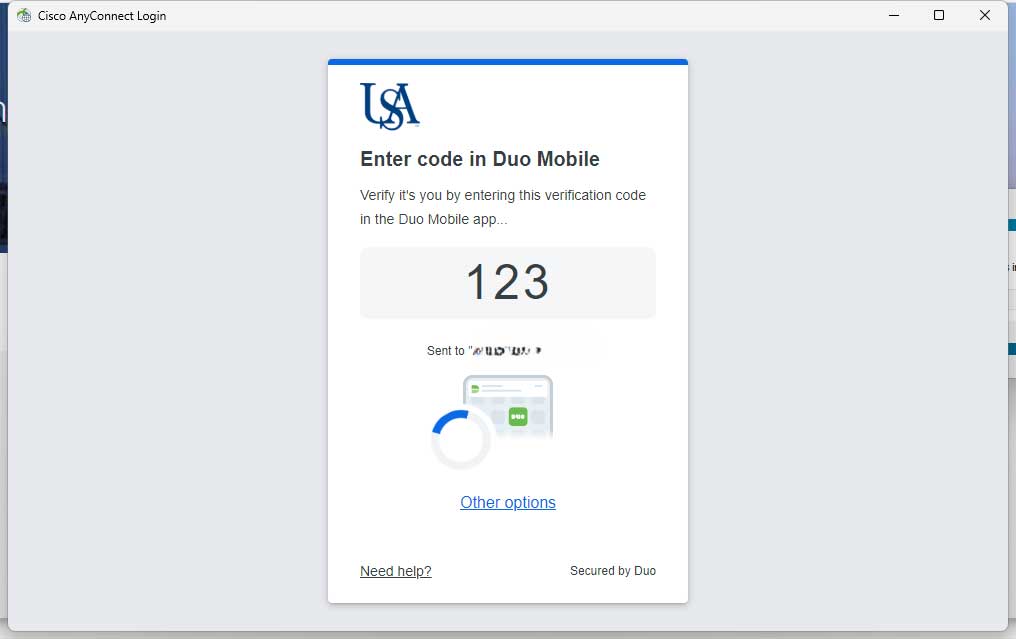Minimize the Cisco AnyConnect Login window
1016x639 pixels.
coord(894,15)
